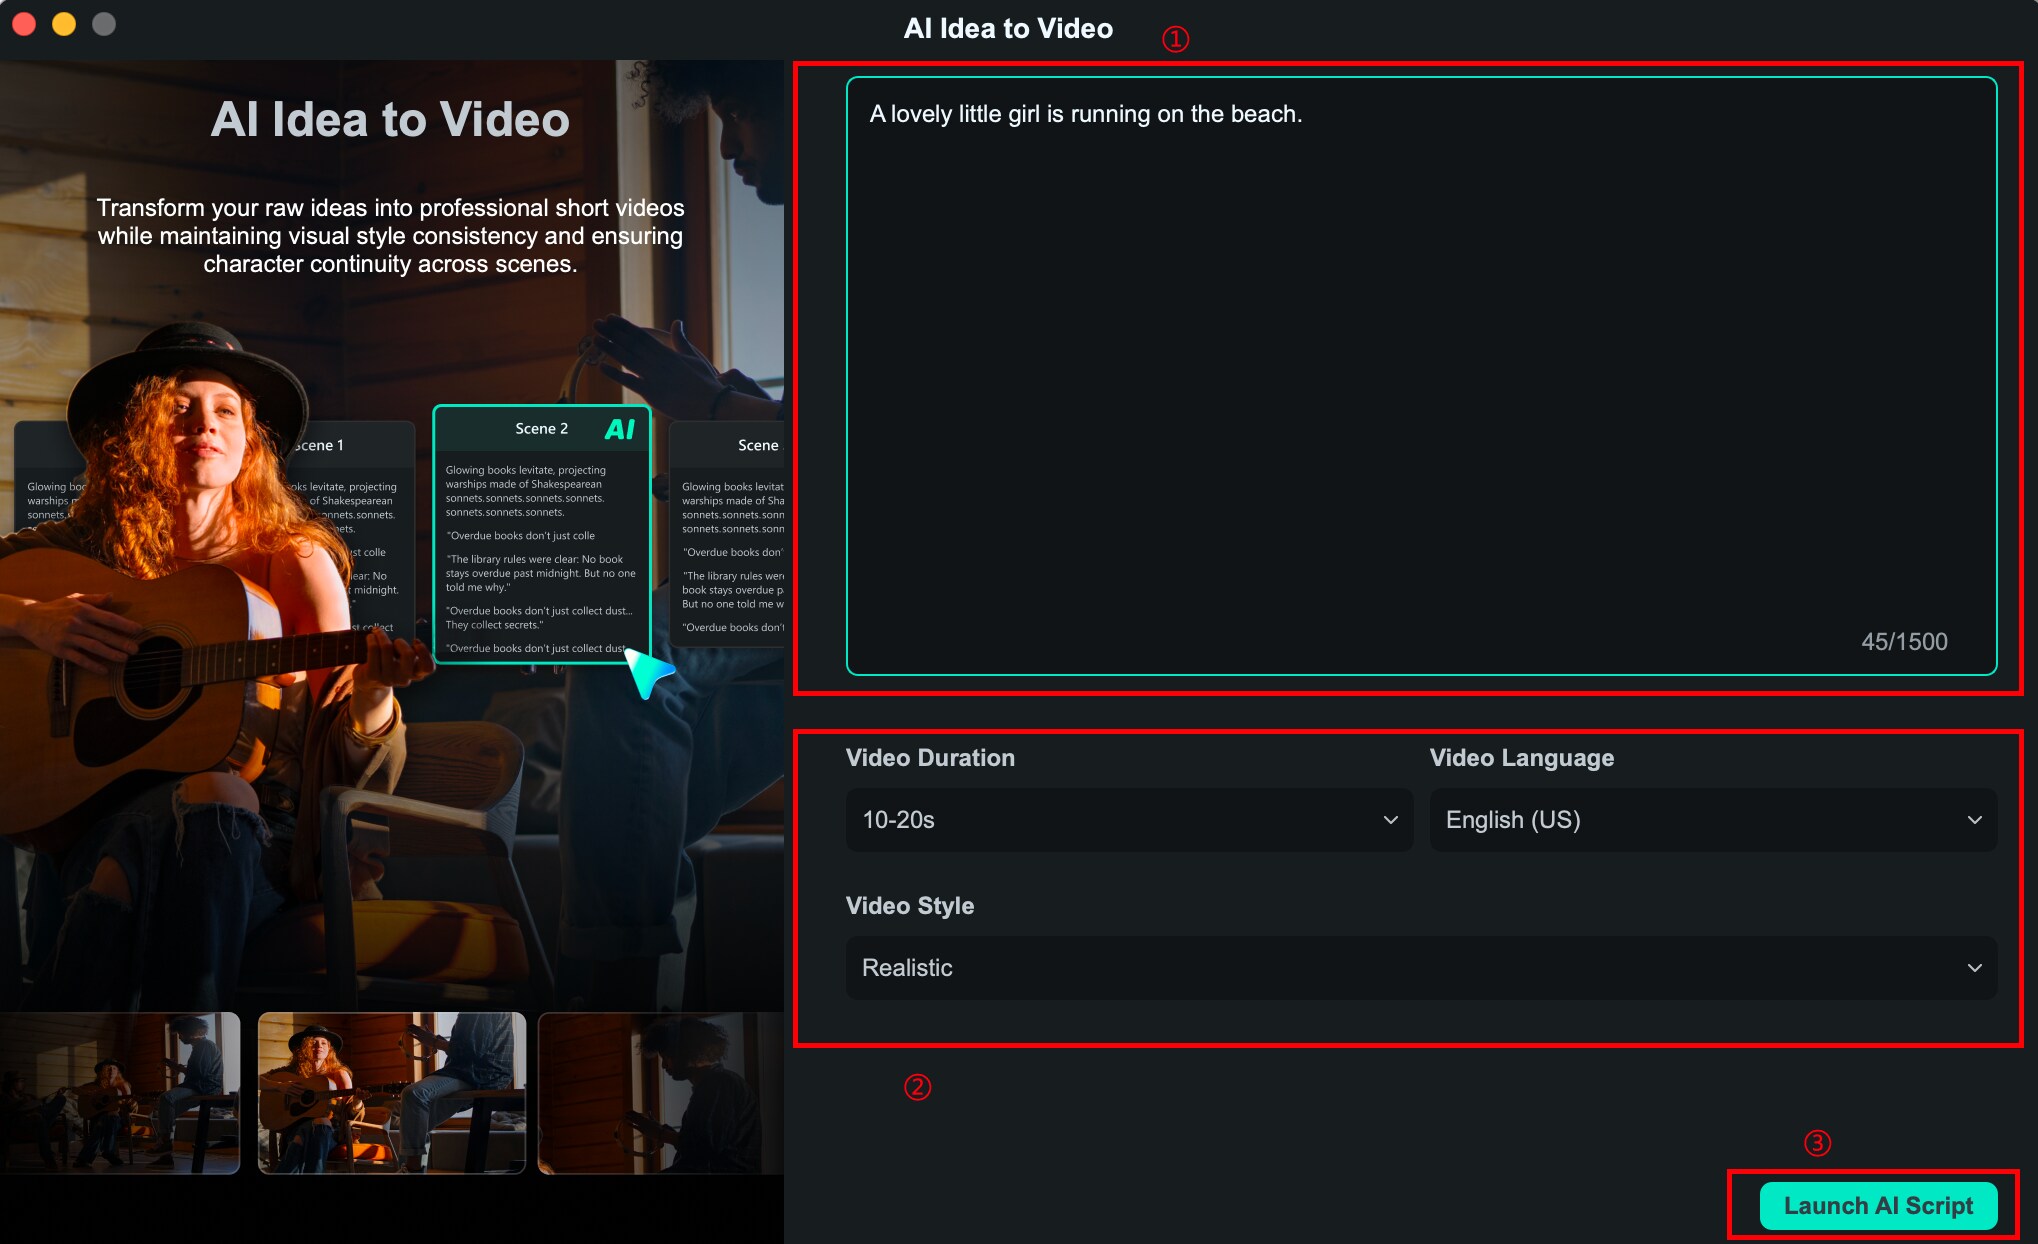
Task: Open the Video Language chevron arrow
Action: 1974,820
